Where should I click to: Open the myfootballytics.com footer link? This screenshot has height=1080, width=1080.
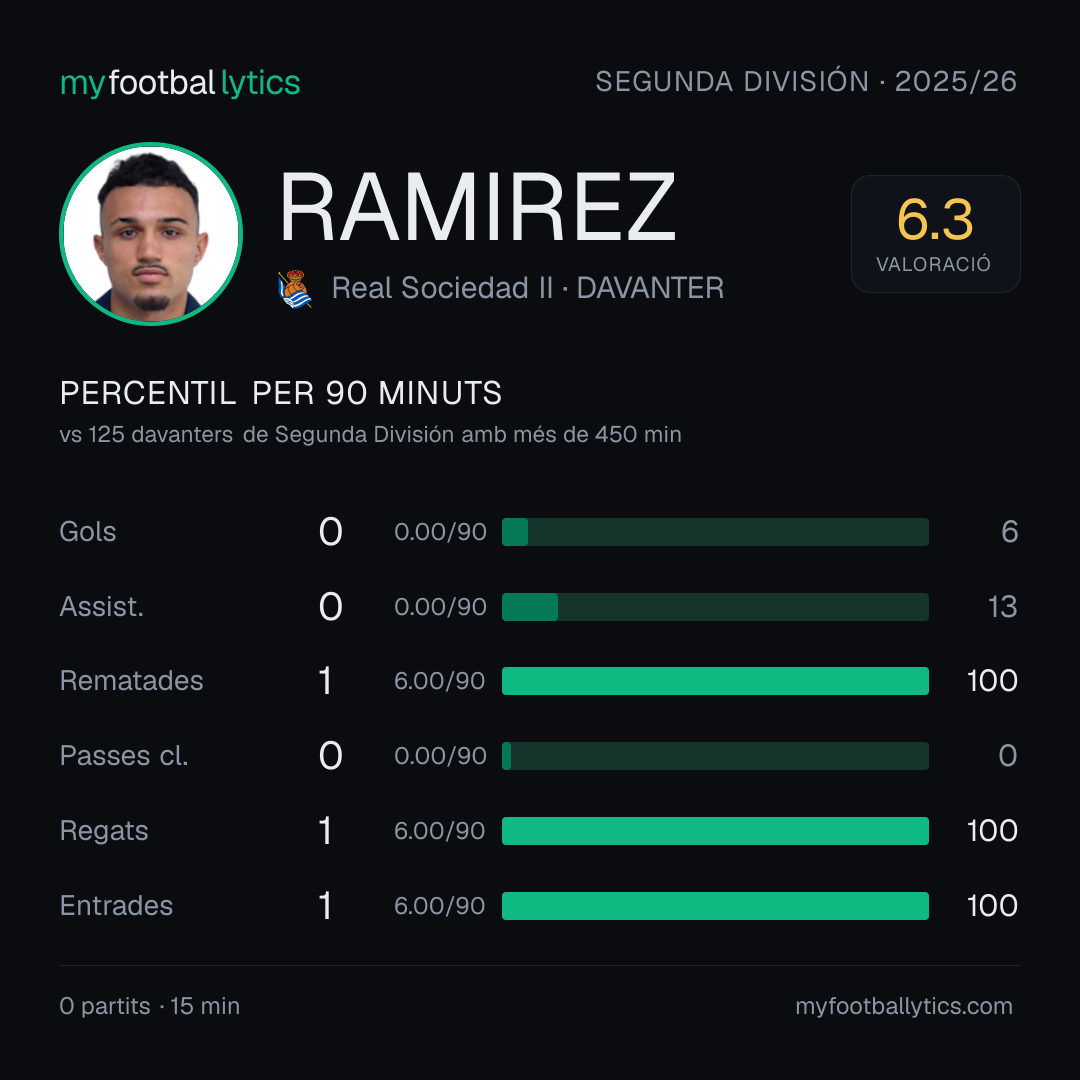point(904,1006)
